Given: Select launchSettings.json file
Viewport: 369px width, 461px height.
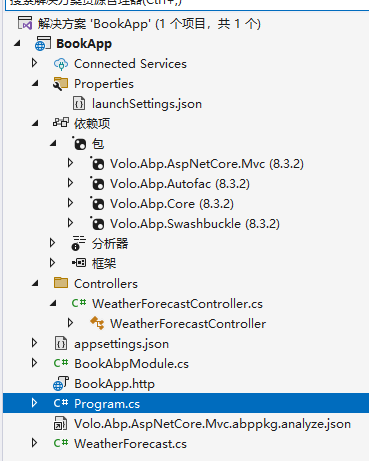Looking at the screenshot, I should coord(147,104).
